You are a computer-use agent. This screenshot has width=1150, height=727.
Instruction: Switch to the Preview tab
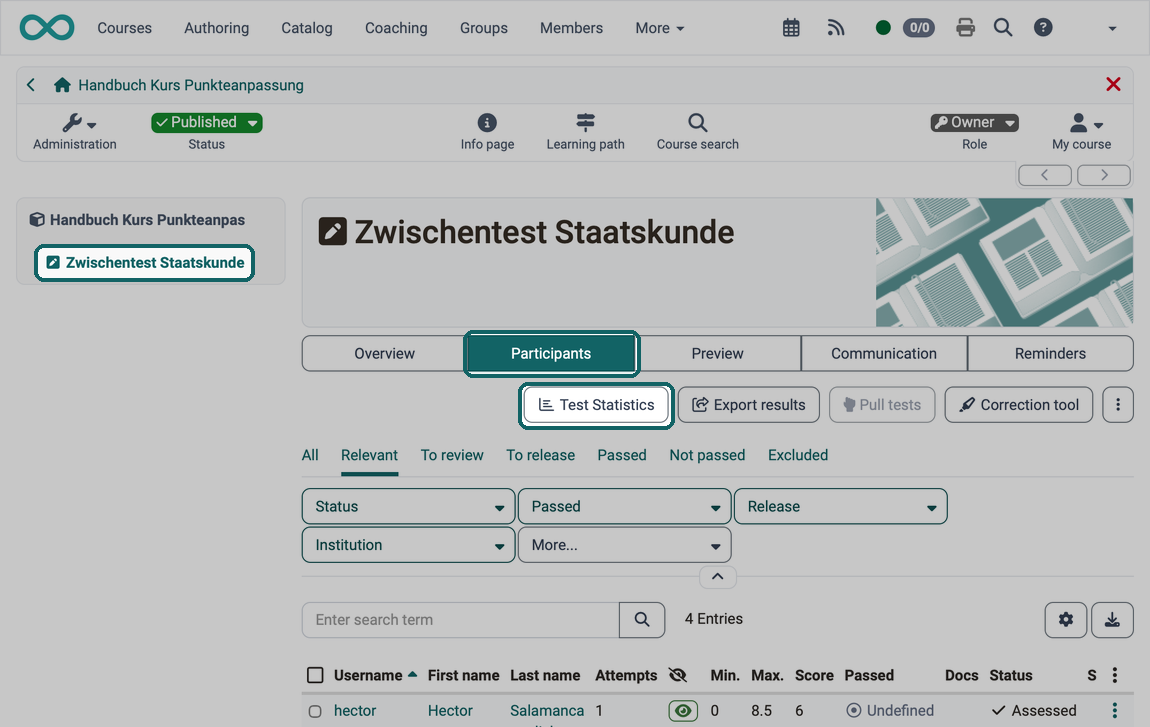point(717,354)
